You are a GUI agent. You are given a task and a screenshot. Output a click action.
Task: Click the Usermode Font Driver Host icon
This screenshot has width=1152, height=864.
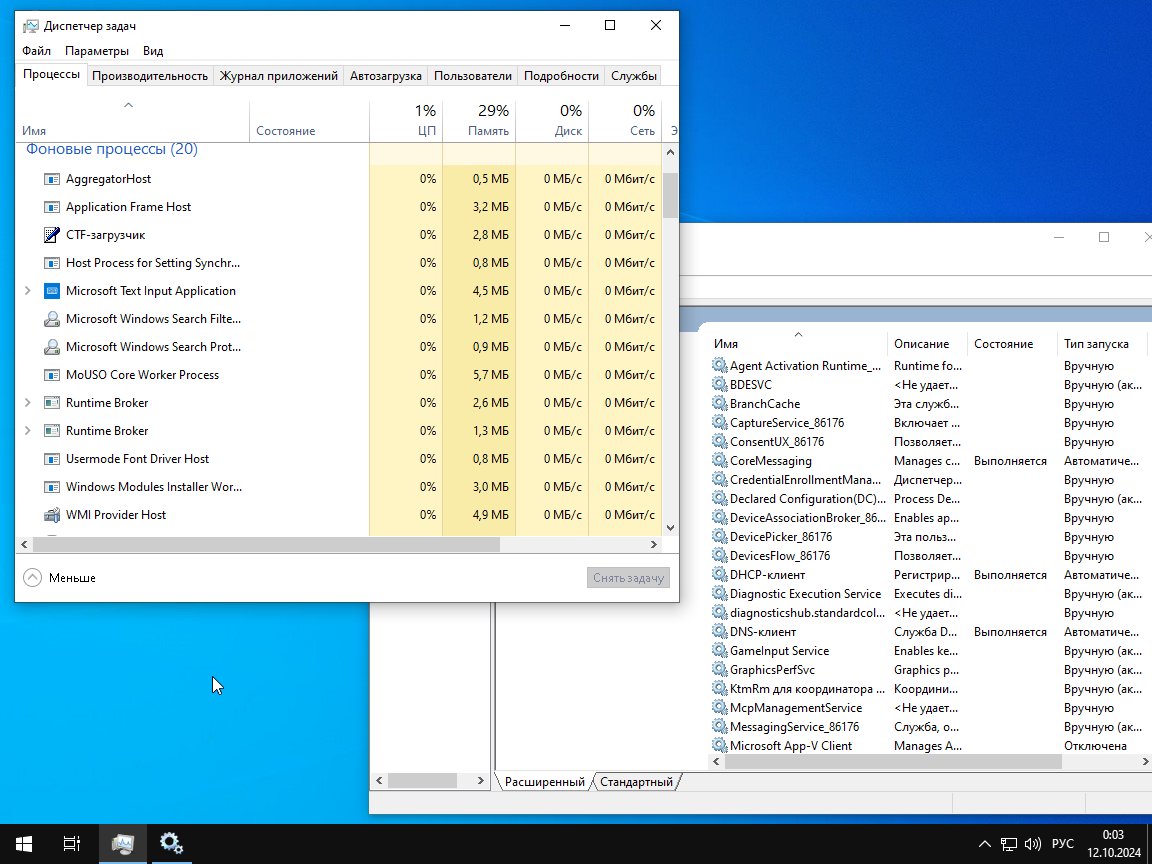click(x=51, y=459)
